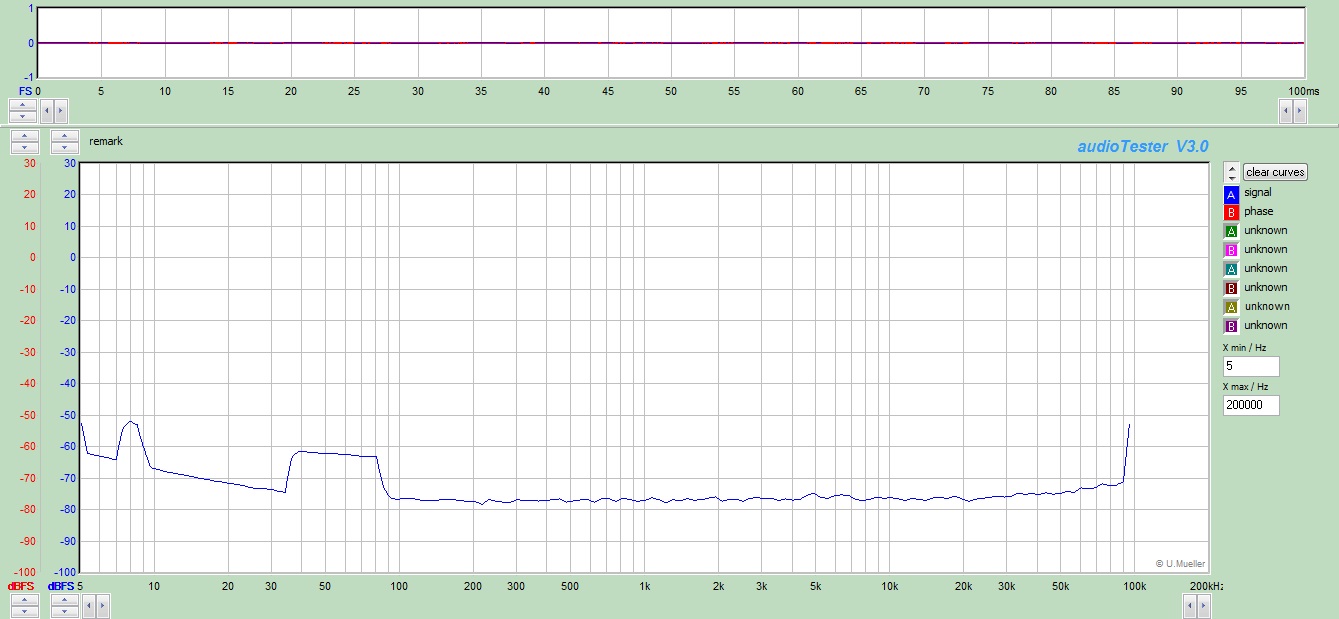Screen dimensions: 1339x619
Task: Toggle the green unknown curve A button
Action: (x=1231, y=231)
